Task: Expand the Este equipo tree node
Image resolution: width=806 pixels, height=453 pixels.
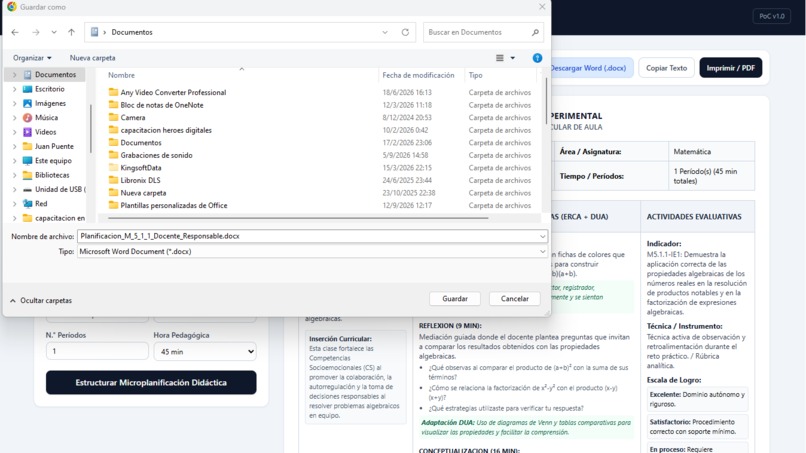Action: 14,161
